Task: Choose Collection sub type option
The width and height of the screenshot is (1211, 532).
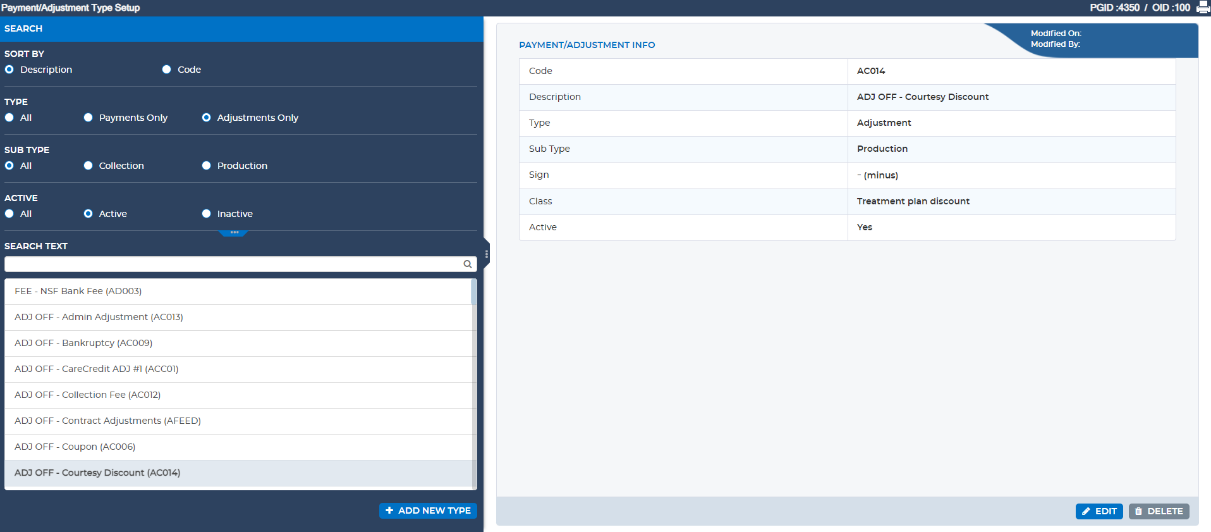Action: click(x=88, y=166)
